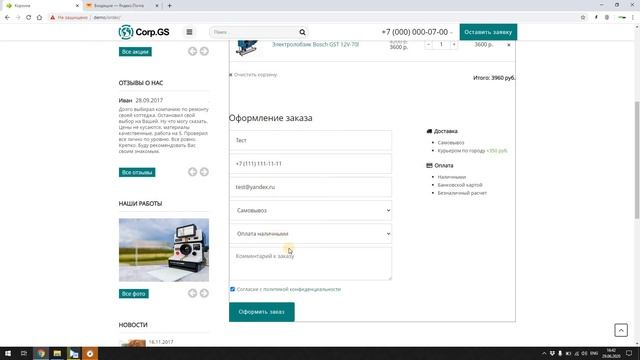640x360 pixels.
Task: Previous arrow next to Все фото
Action: [x=192, y=293]
